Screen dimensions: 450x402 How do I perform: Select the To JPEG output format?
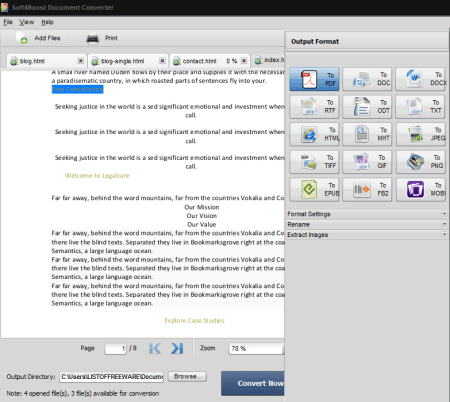[x=421, y=135]
